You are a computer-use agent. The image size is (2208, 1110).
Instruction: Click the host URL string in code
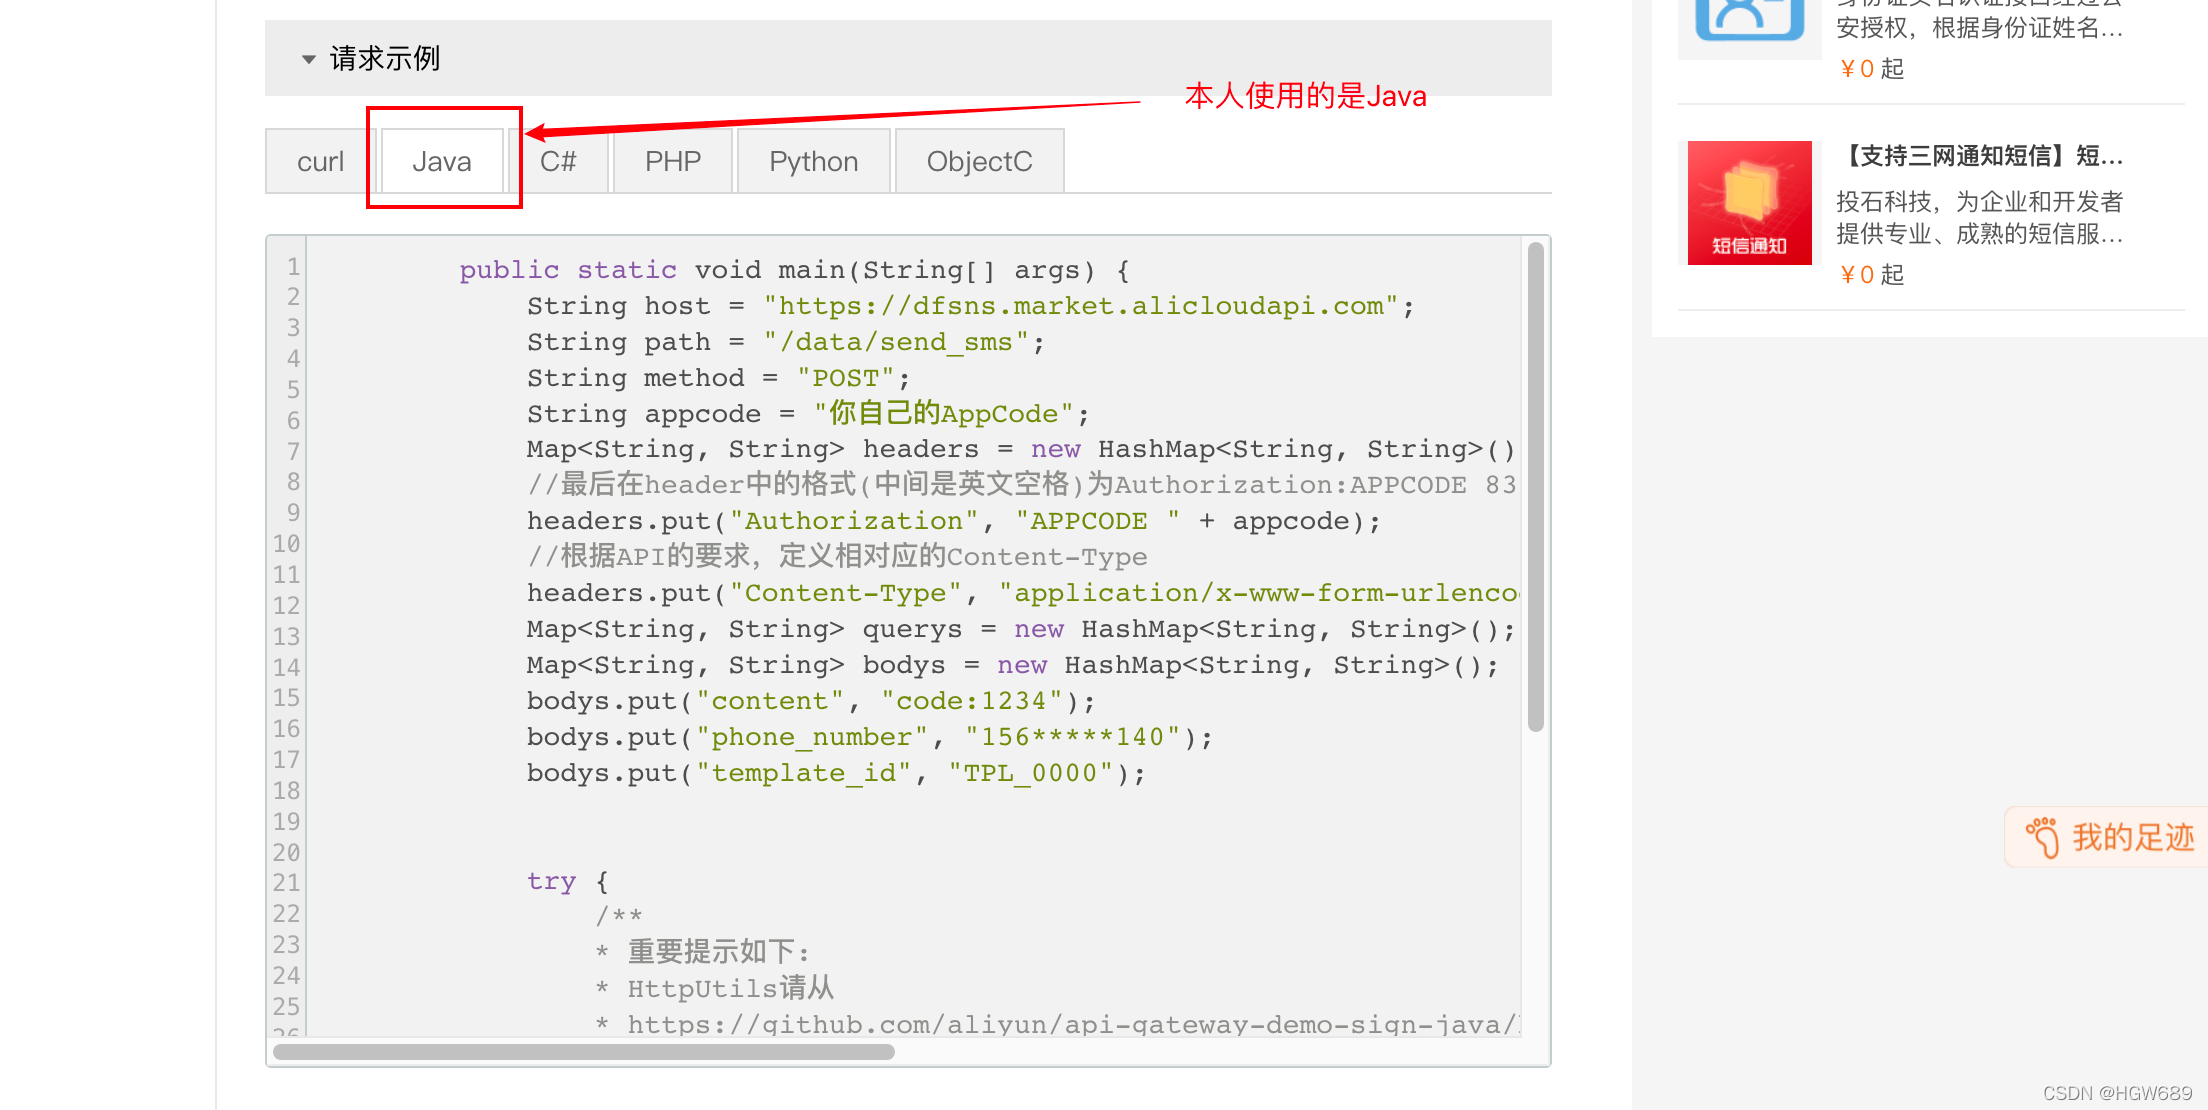coord(1080,307)
